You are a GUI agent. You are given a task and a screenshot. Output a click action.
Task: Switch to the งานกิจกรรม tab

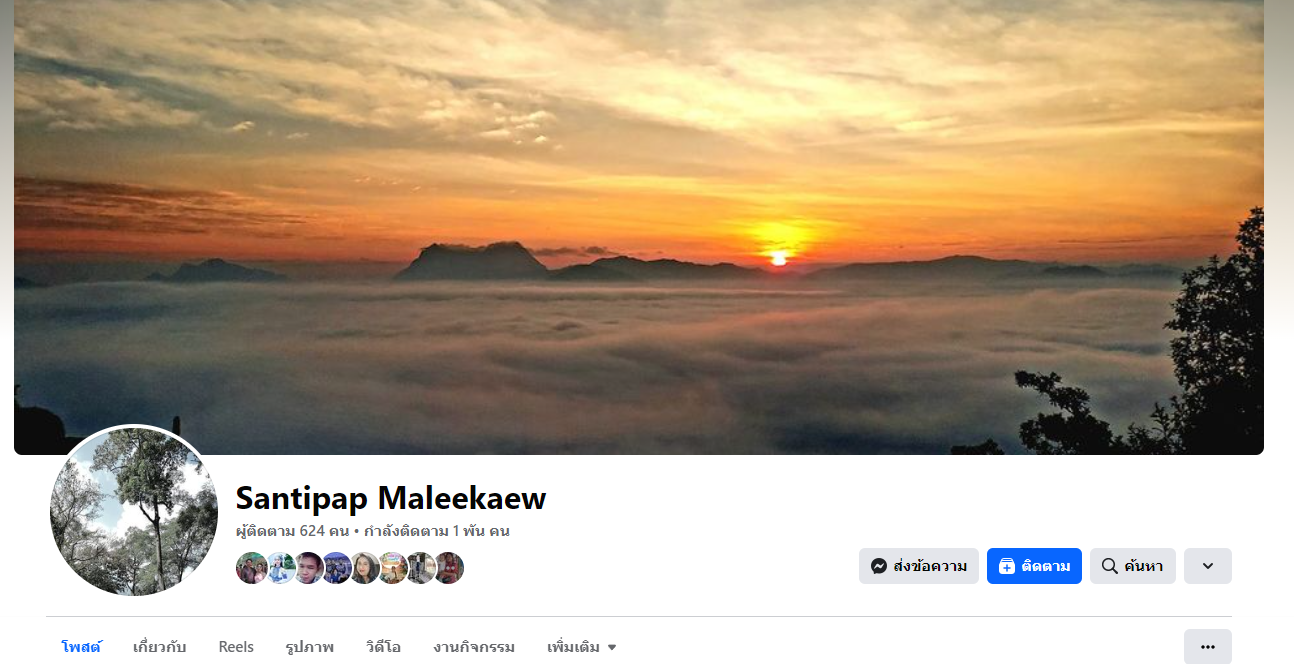tap(474, 647)
